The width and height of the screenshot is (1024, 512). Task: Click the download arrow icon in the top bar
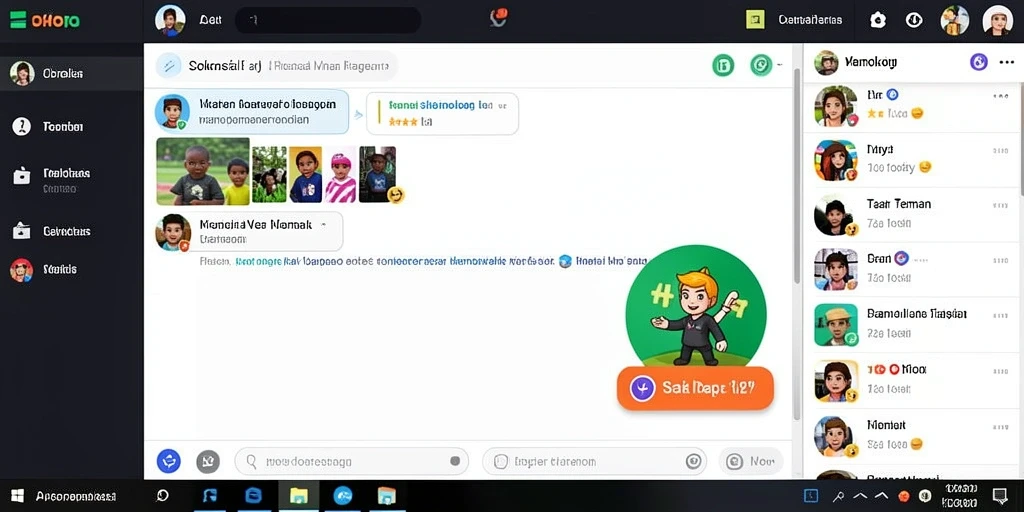[914, 20]
